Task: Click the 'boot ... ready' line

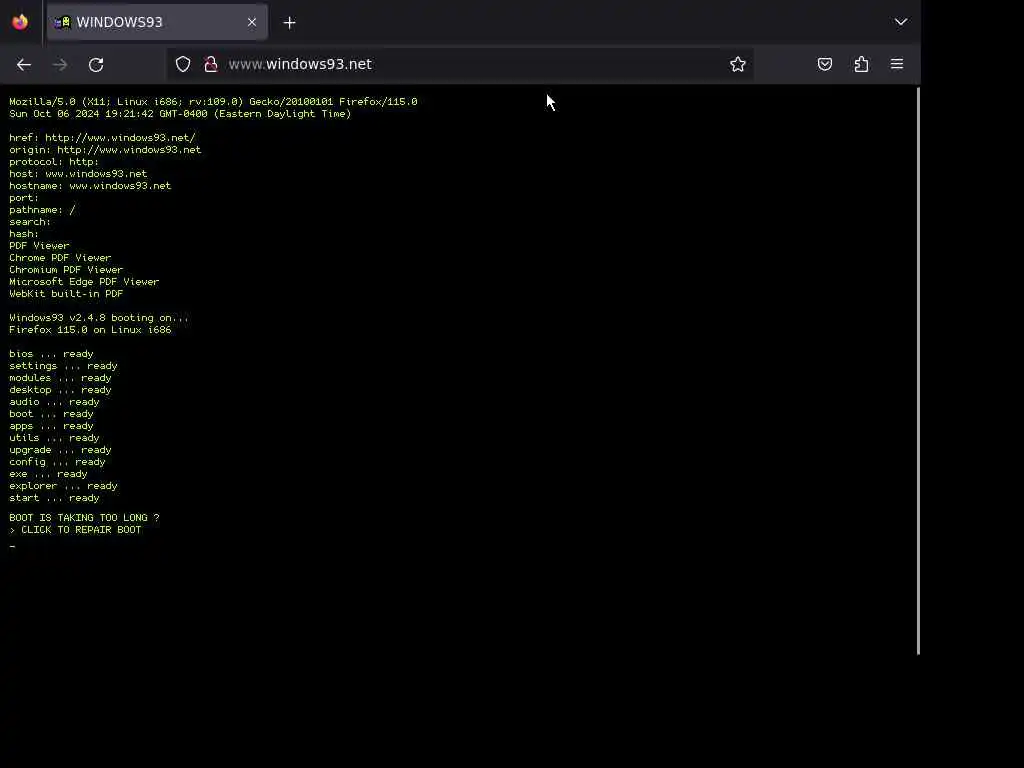Action: (x=52, y=414)
